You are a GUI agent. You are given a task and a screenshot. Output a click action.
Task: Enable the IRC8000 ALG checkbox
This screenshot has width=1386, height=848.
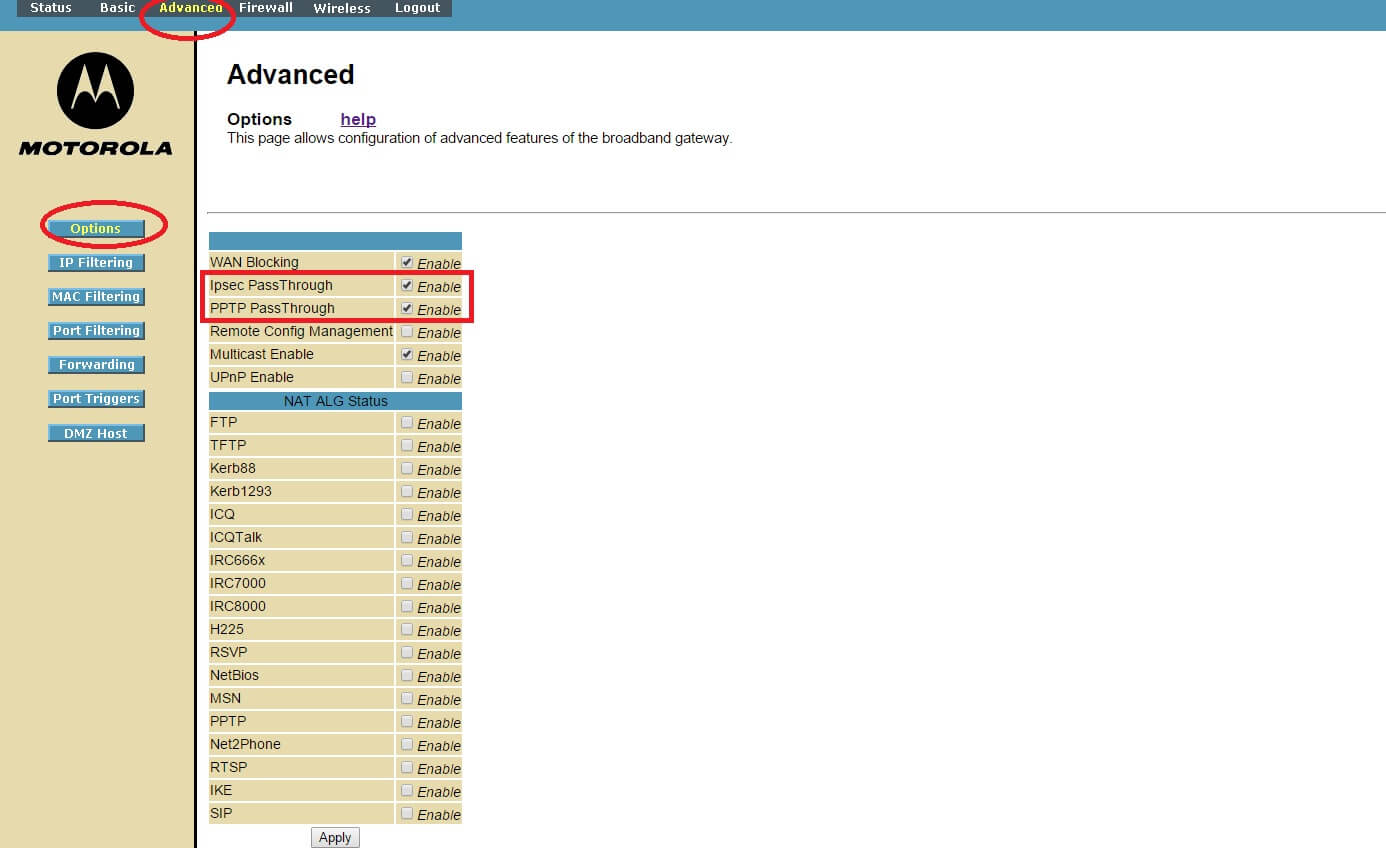407,606
